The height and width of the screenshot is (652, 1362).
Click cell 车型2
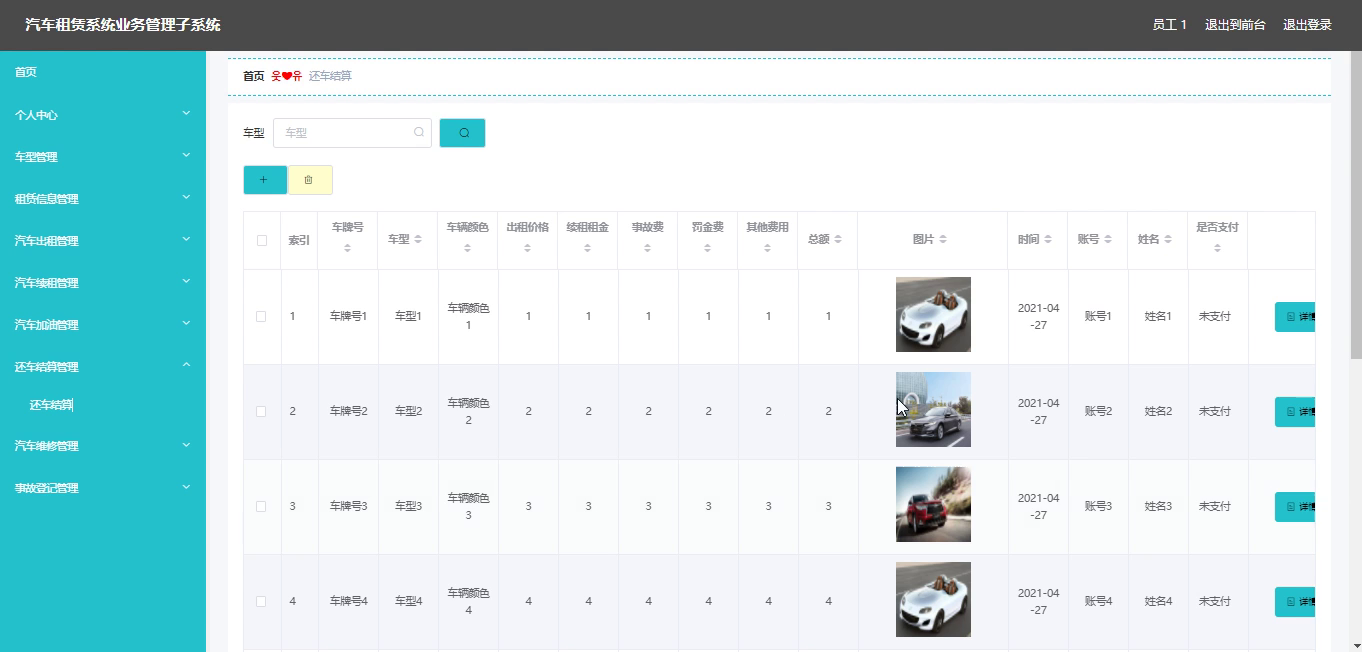point(408,411)
